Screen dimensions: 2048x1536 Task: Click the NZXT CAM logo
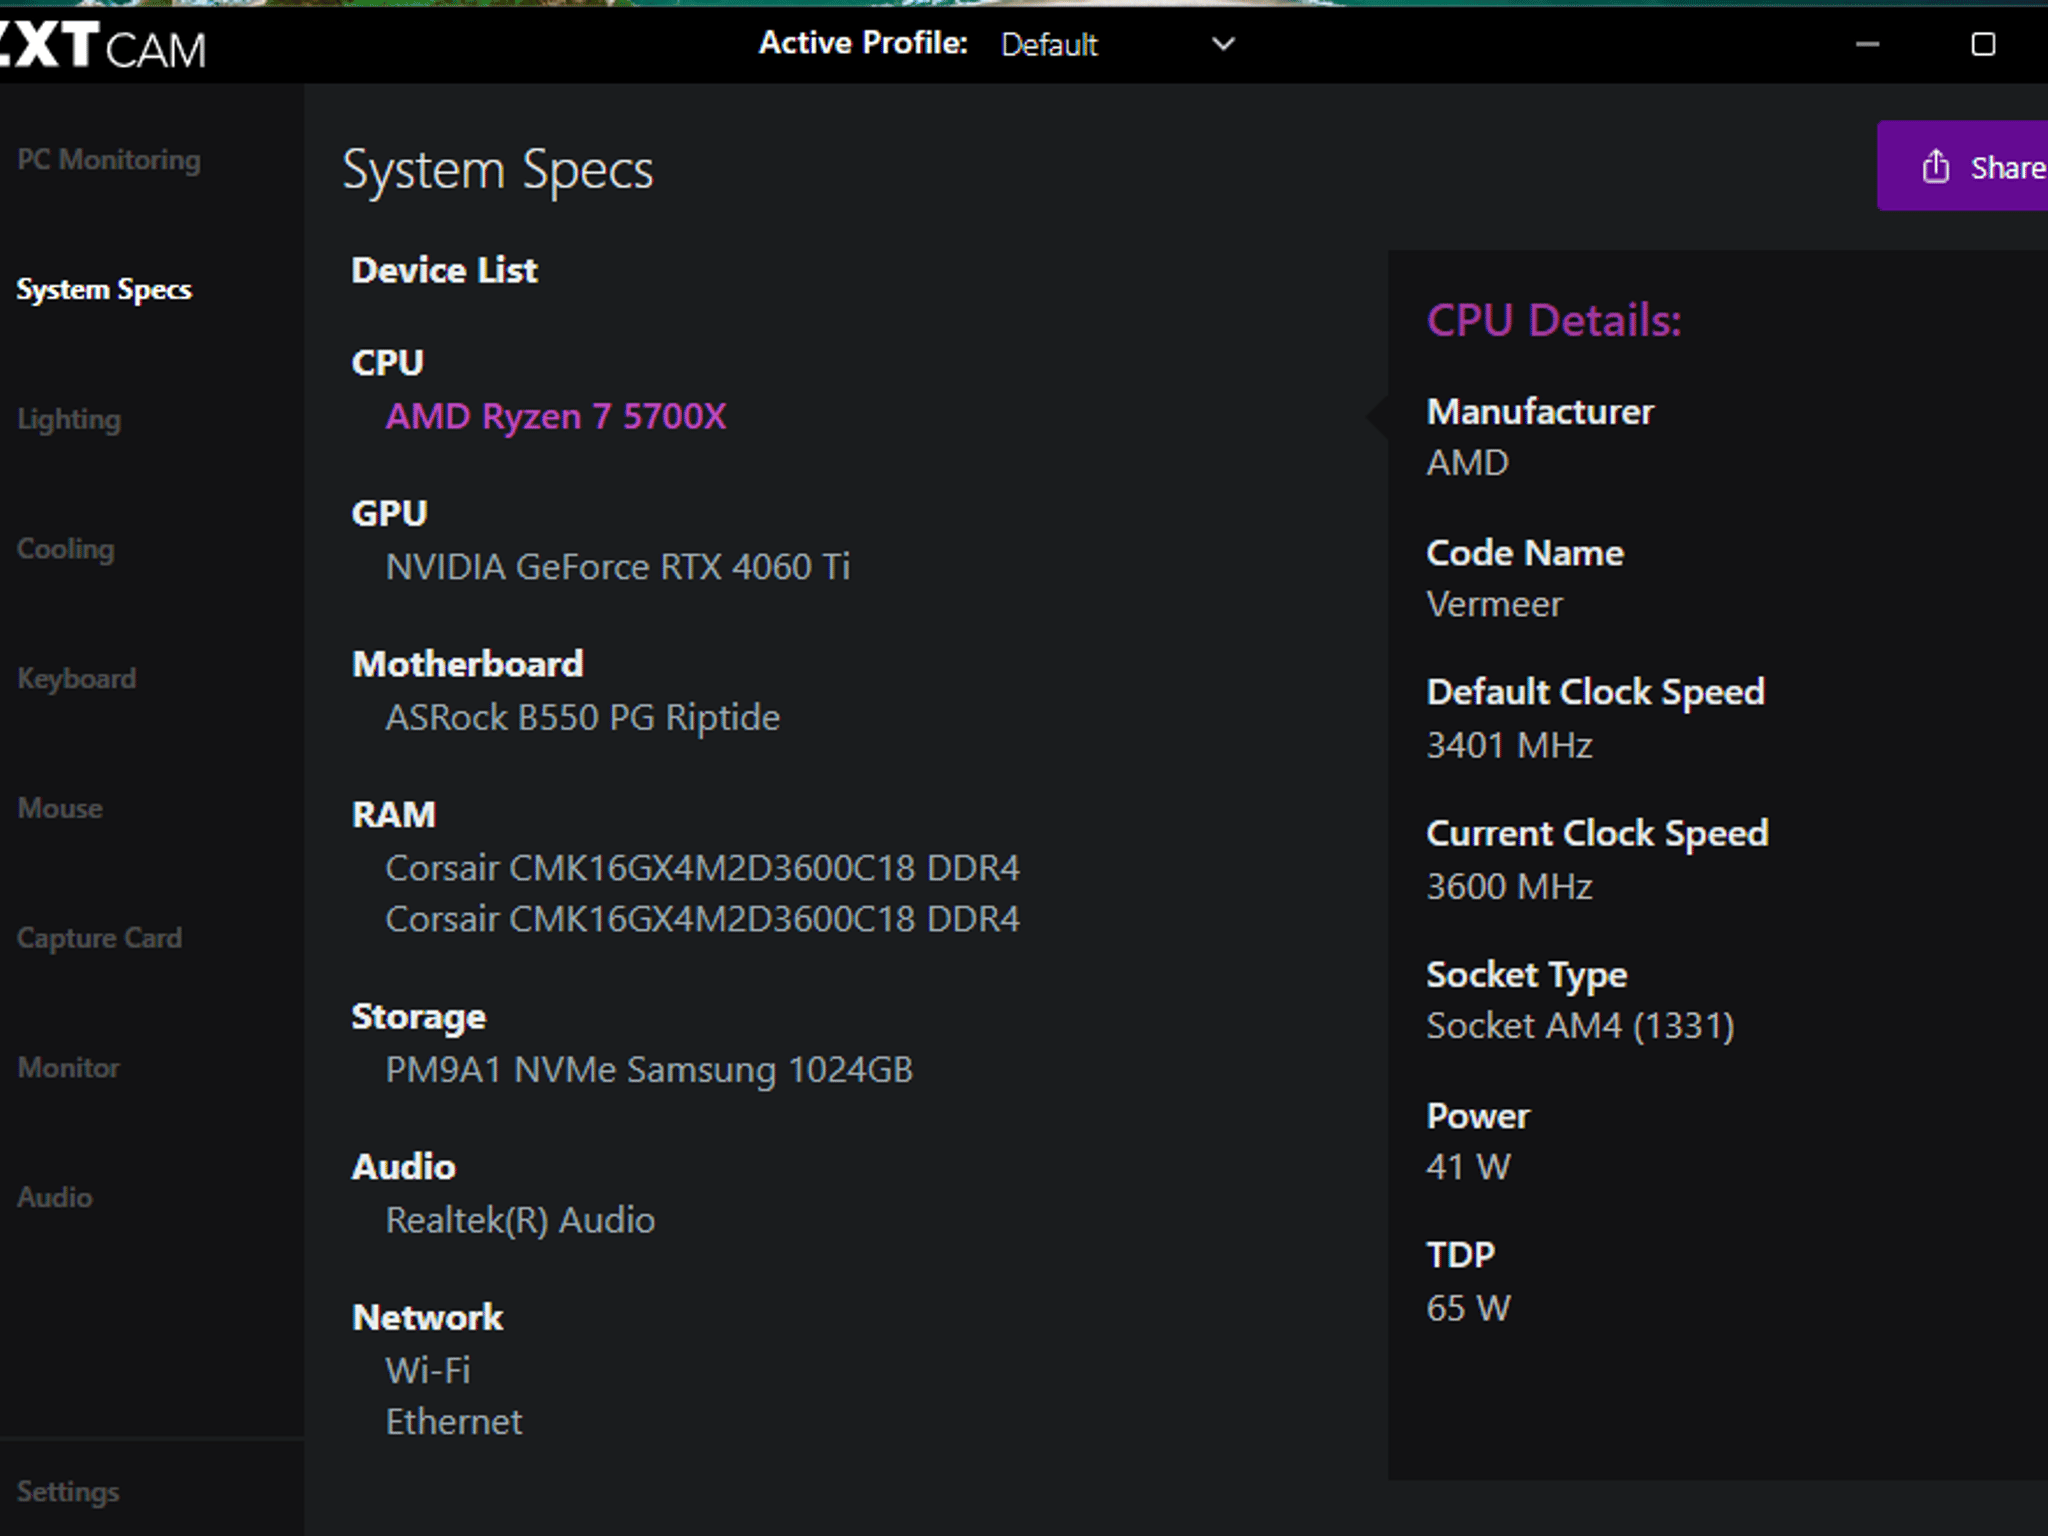(x=102, y=46)
